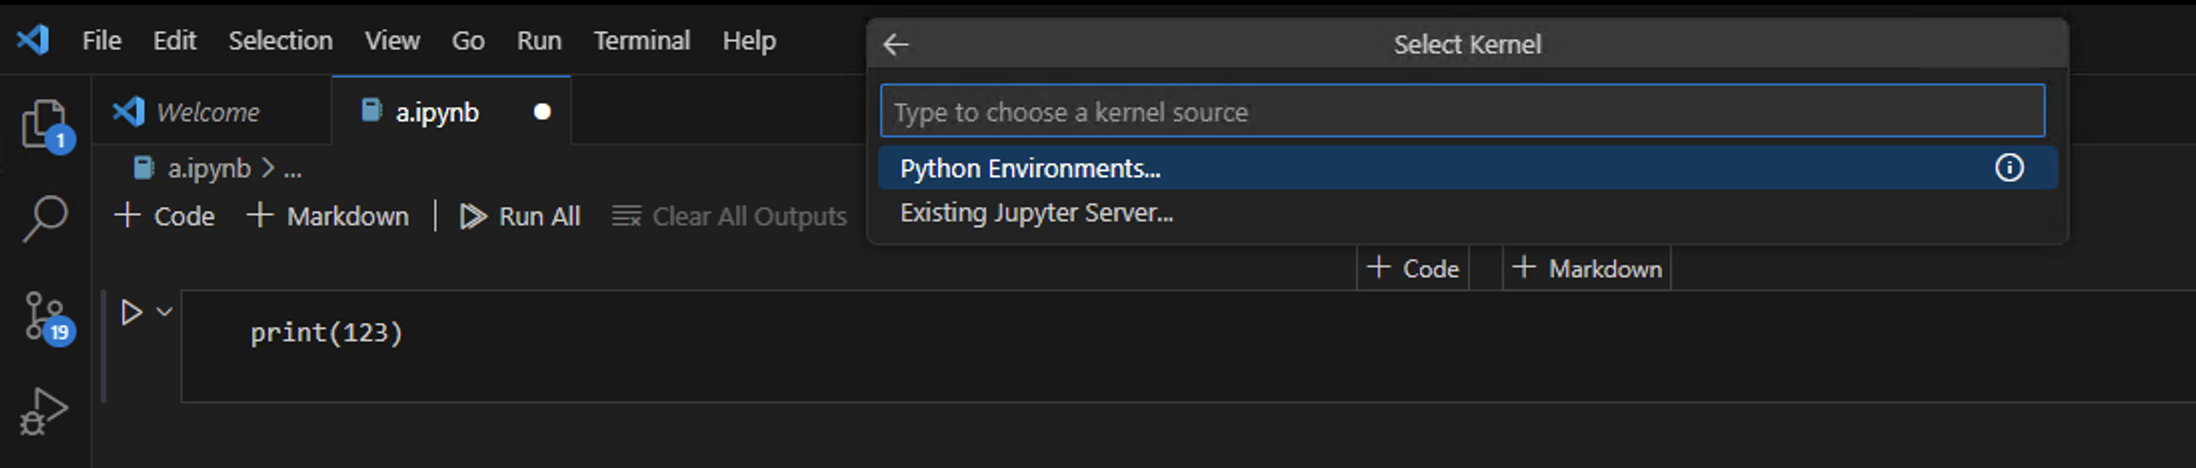Add Code cell from toolbar
Viewport: 2196px width, 468px height.
pyautogui.click(x=165, y=216)
